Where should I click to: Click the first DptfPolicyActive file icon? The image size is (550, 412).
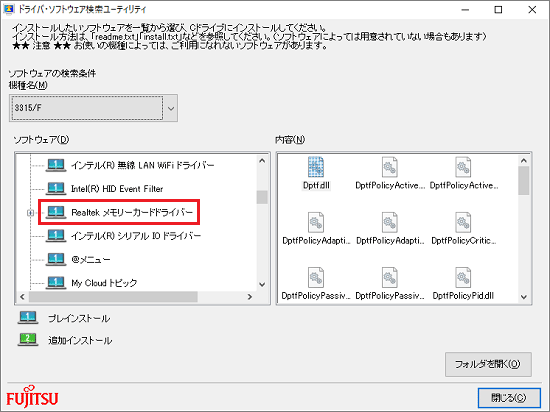390,167
